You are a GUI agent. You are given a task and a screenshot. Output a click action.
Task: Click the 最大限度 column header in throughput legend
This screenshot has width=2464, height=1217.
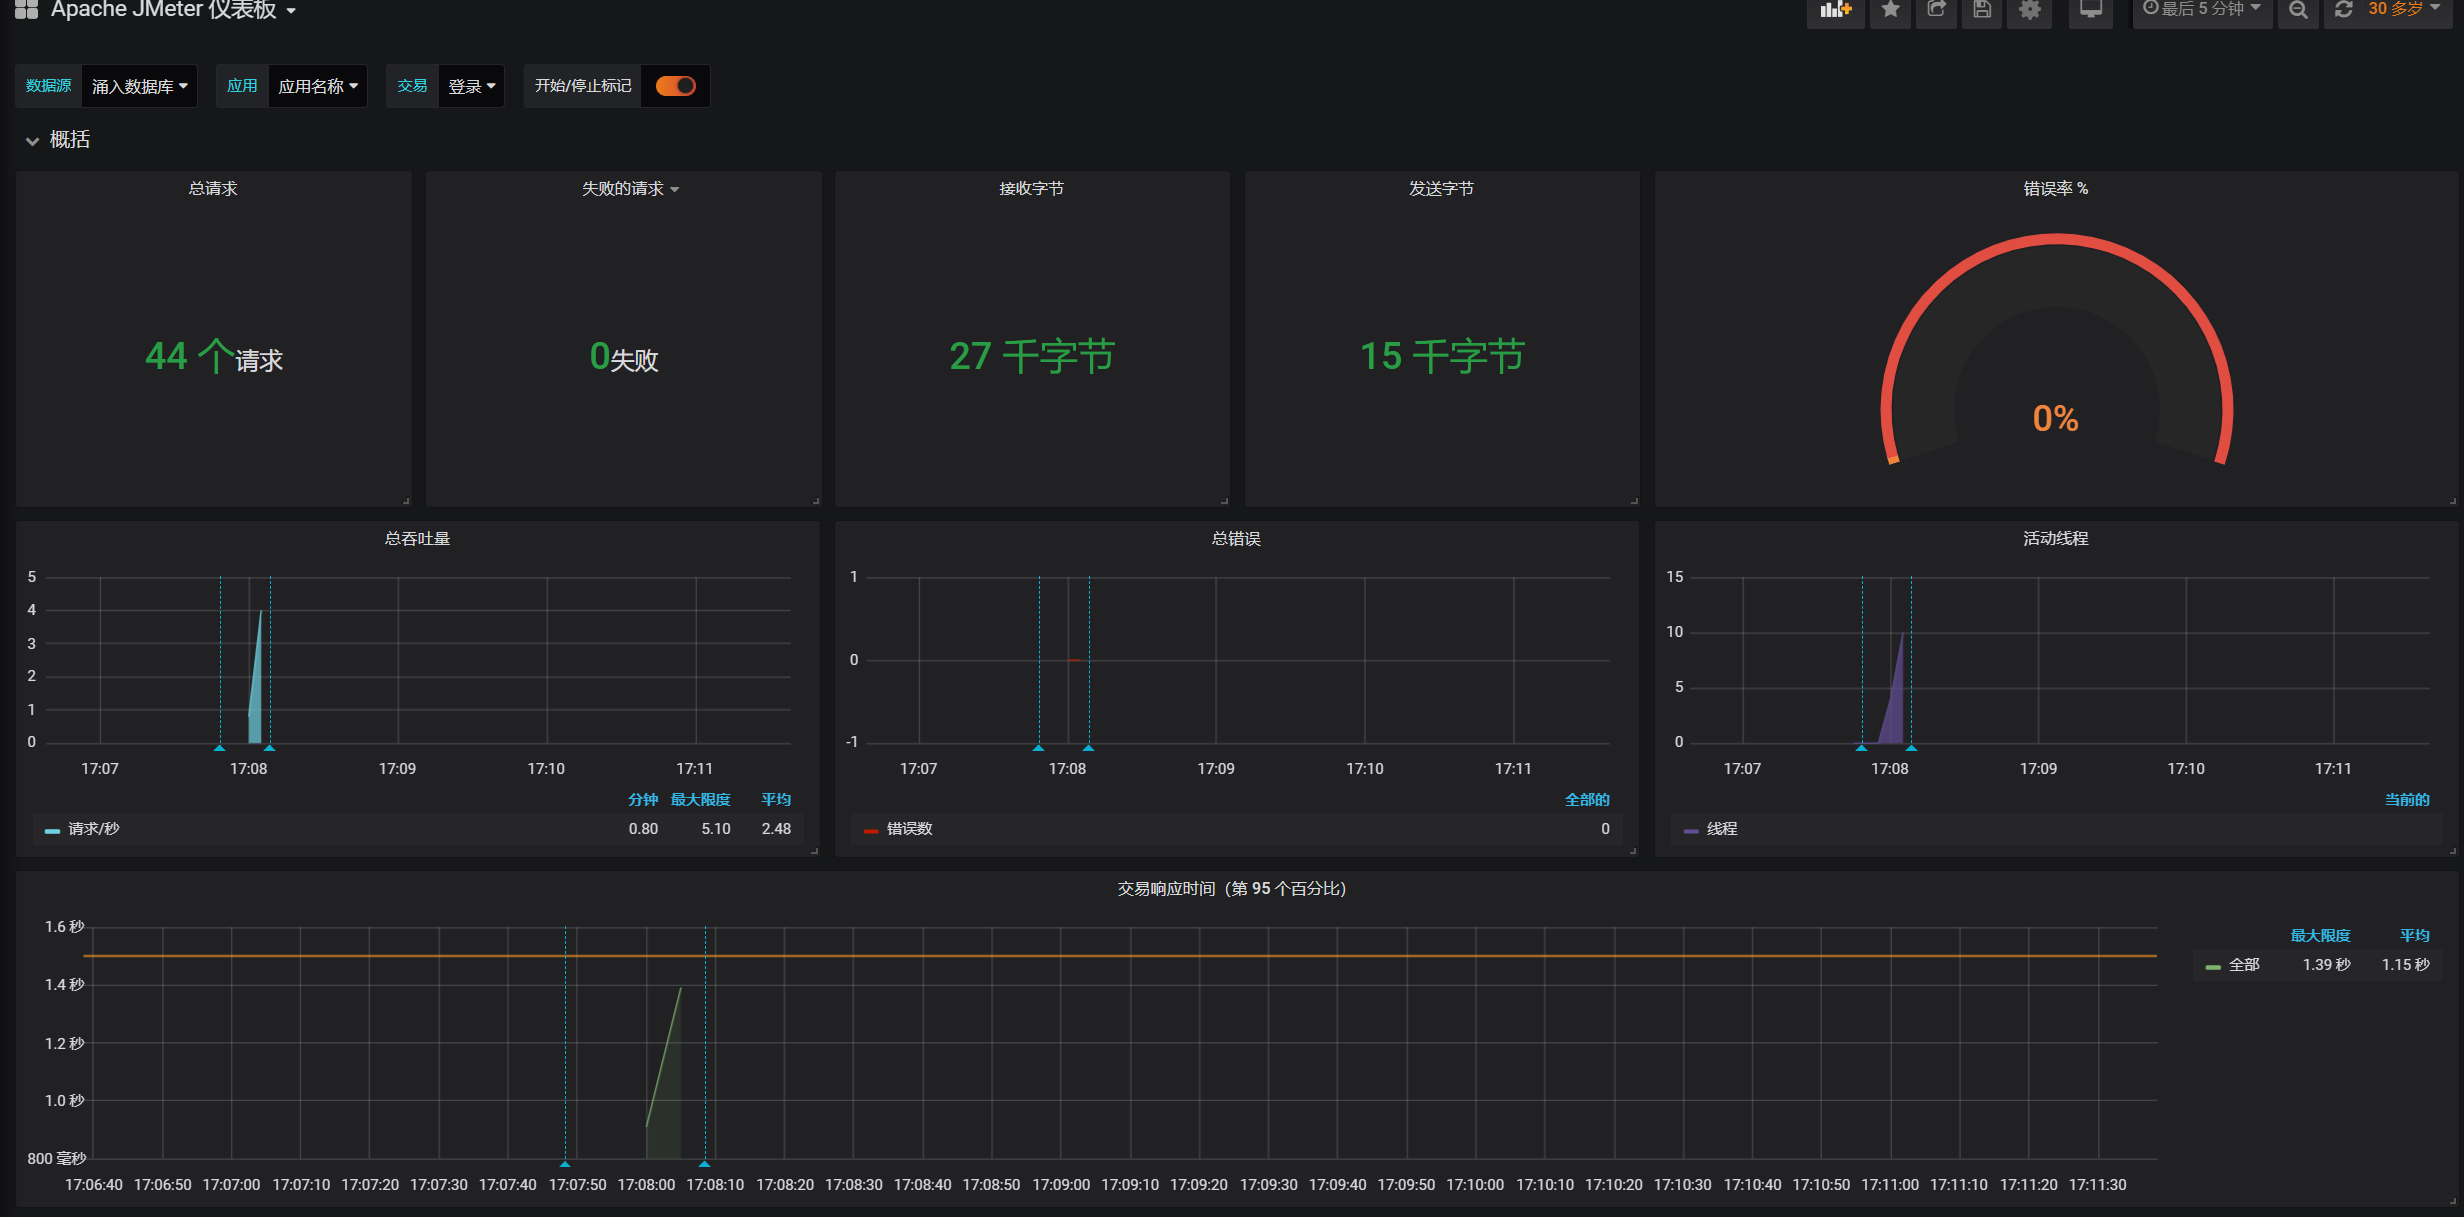[x=700, y=800]
